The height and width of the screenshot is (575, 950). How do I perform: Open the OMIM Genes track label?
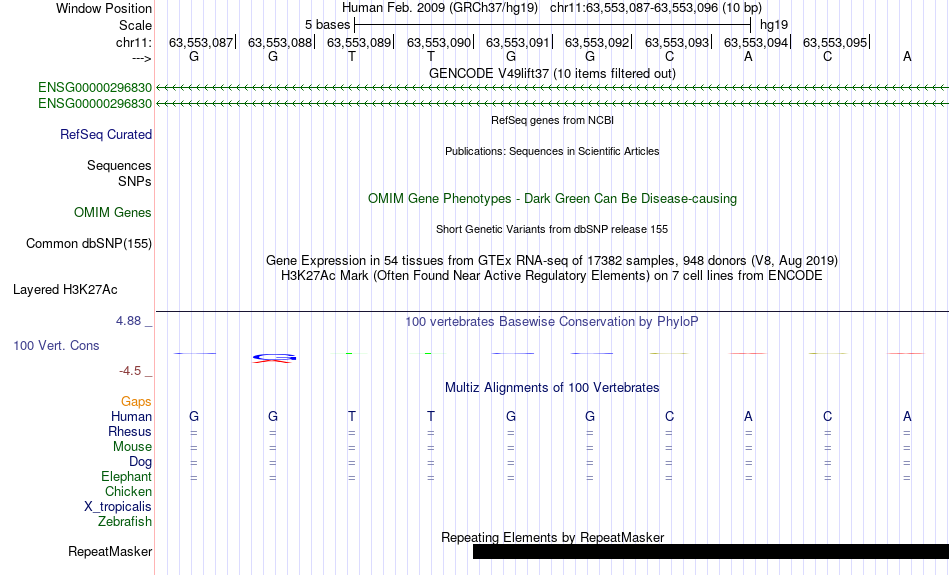tap(113, 213)
